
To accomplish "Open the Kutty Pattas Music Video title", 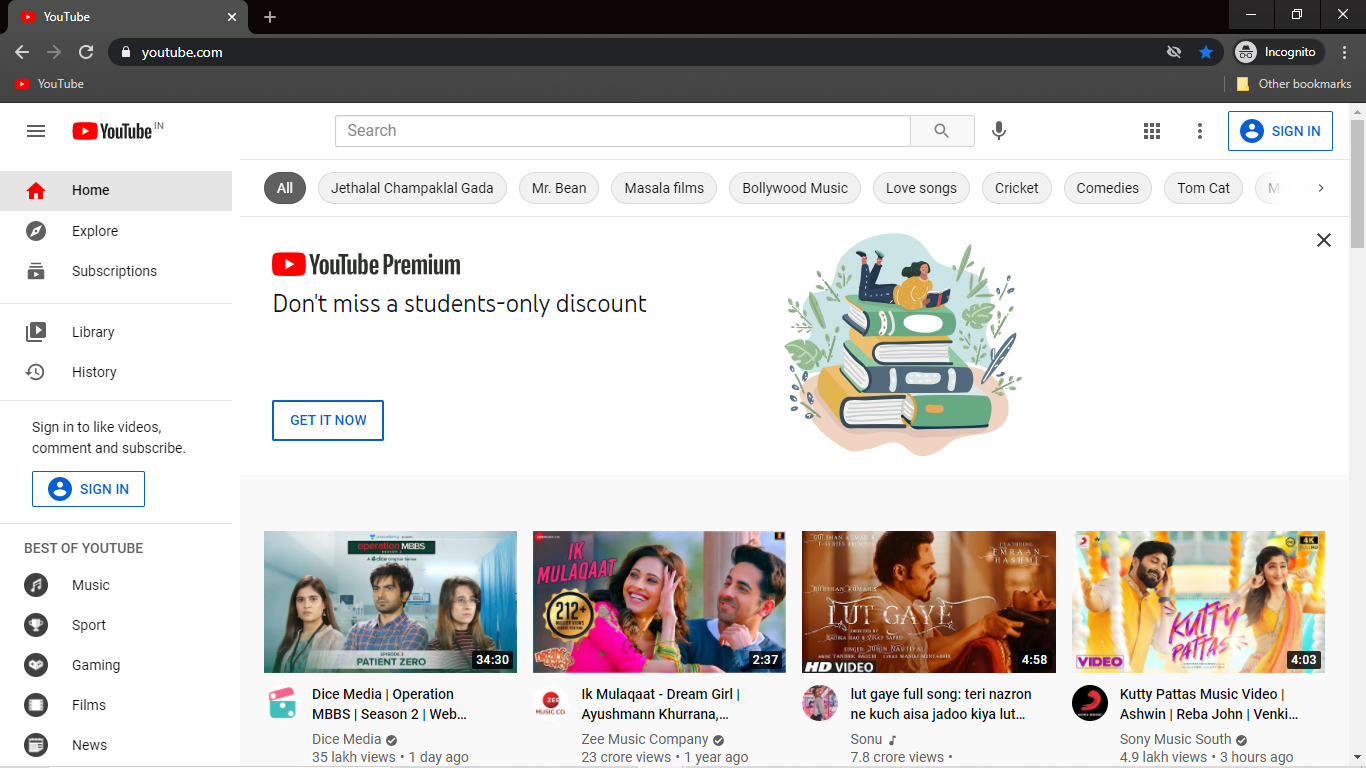I will [x=1209, y=704].
